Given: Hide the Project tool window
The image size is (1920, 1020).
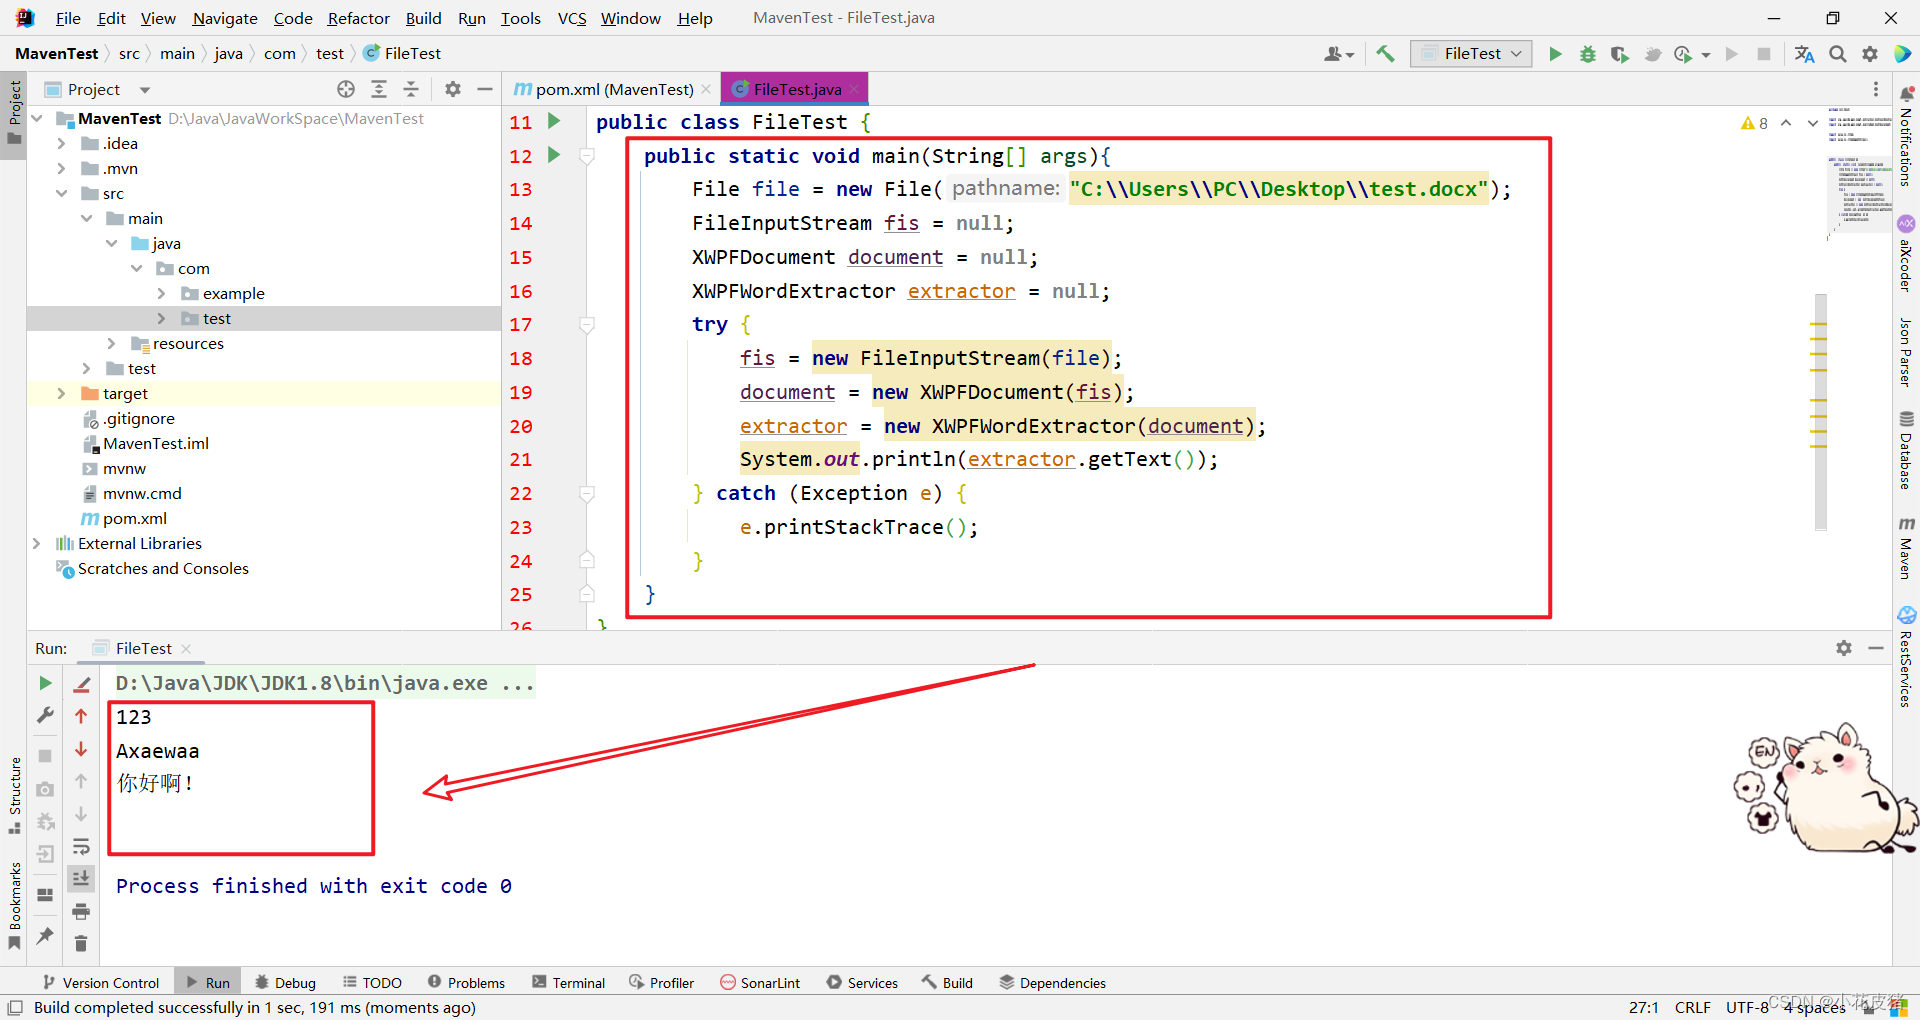Looking at the screenshot, I should tap(485, 89).
